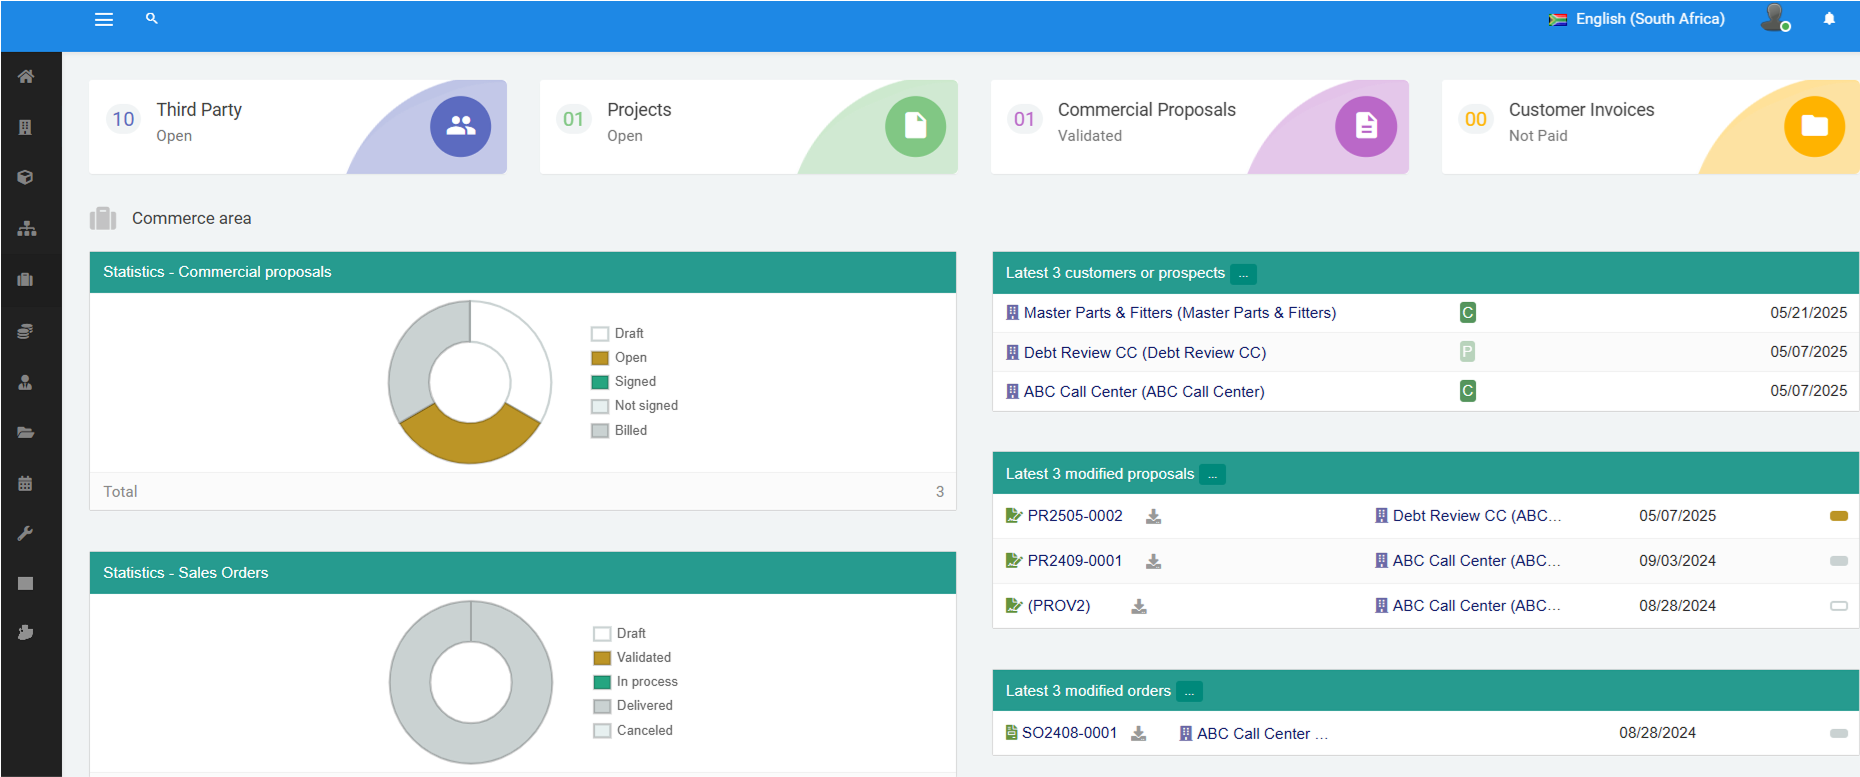Viewport: 1860px width, 777px height.
Task: Open the coins billing icon in sidebar
Action: [x=26, y=331]
